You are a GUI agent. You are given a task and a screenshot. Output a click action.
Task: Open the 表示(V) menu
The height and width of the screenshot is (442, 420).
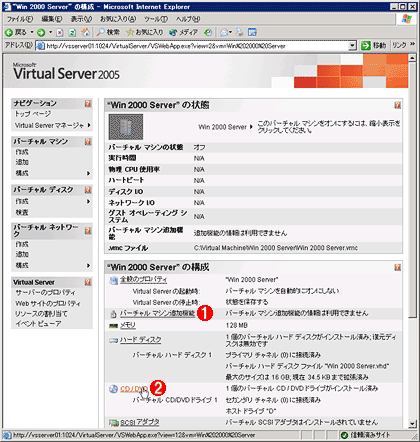click(x=82, y=19)
